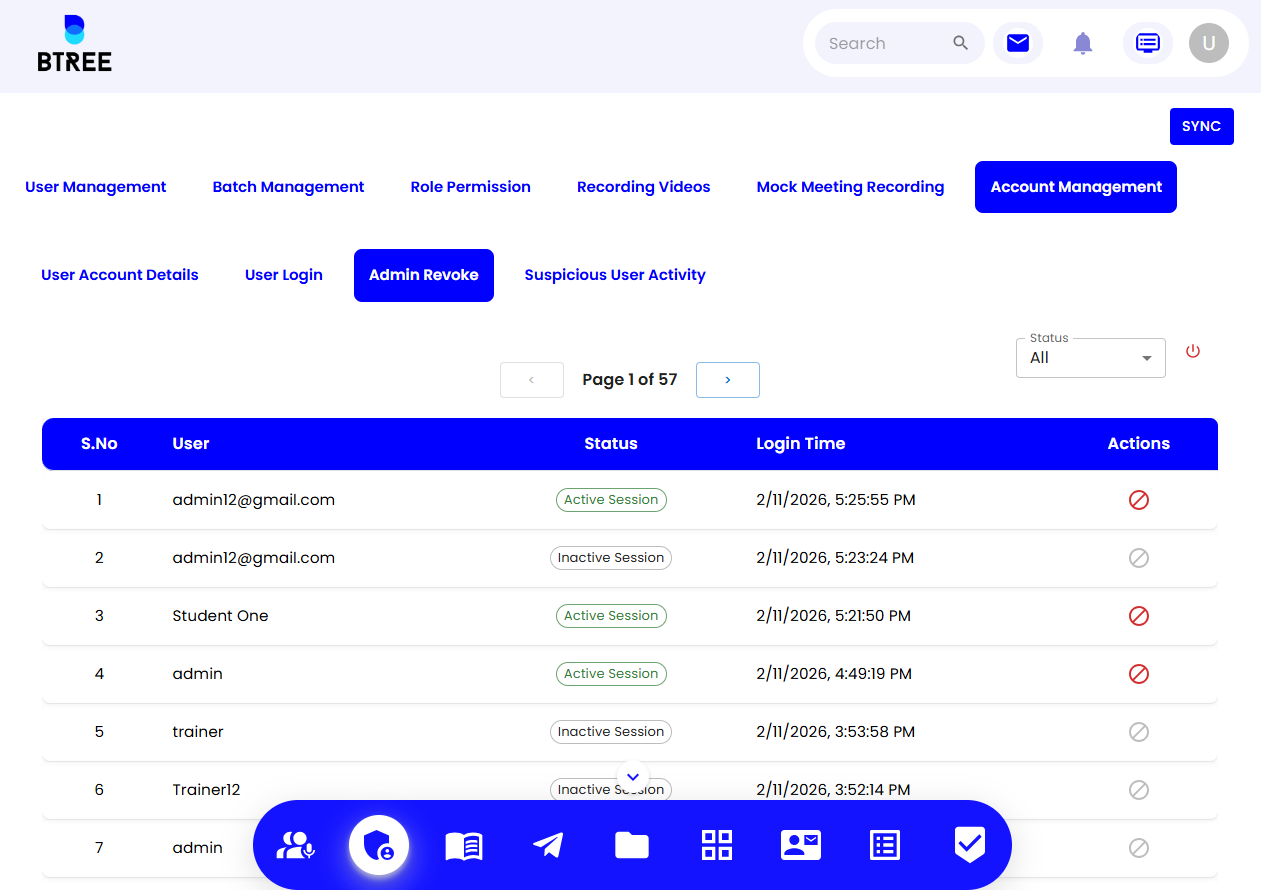Open User Account Details sub-tab
This screenshot has height=890, width=1261.
(120, 275)
